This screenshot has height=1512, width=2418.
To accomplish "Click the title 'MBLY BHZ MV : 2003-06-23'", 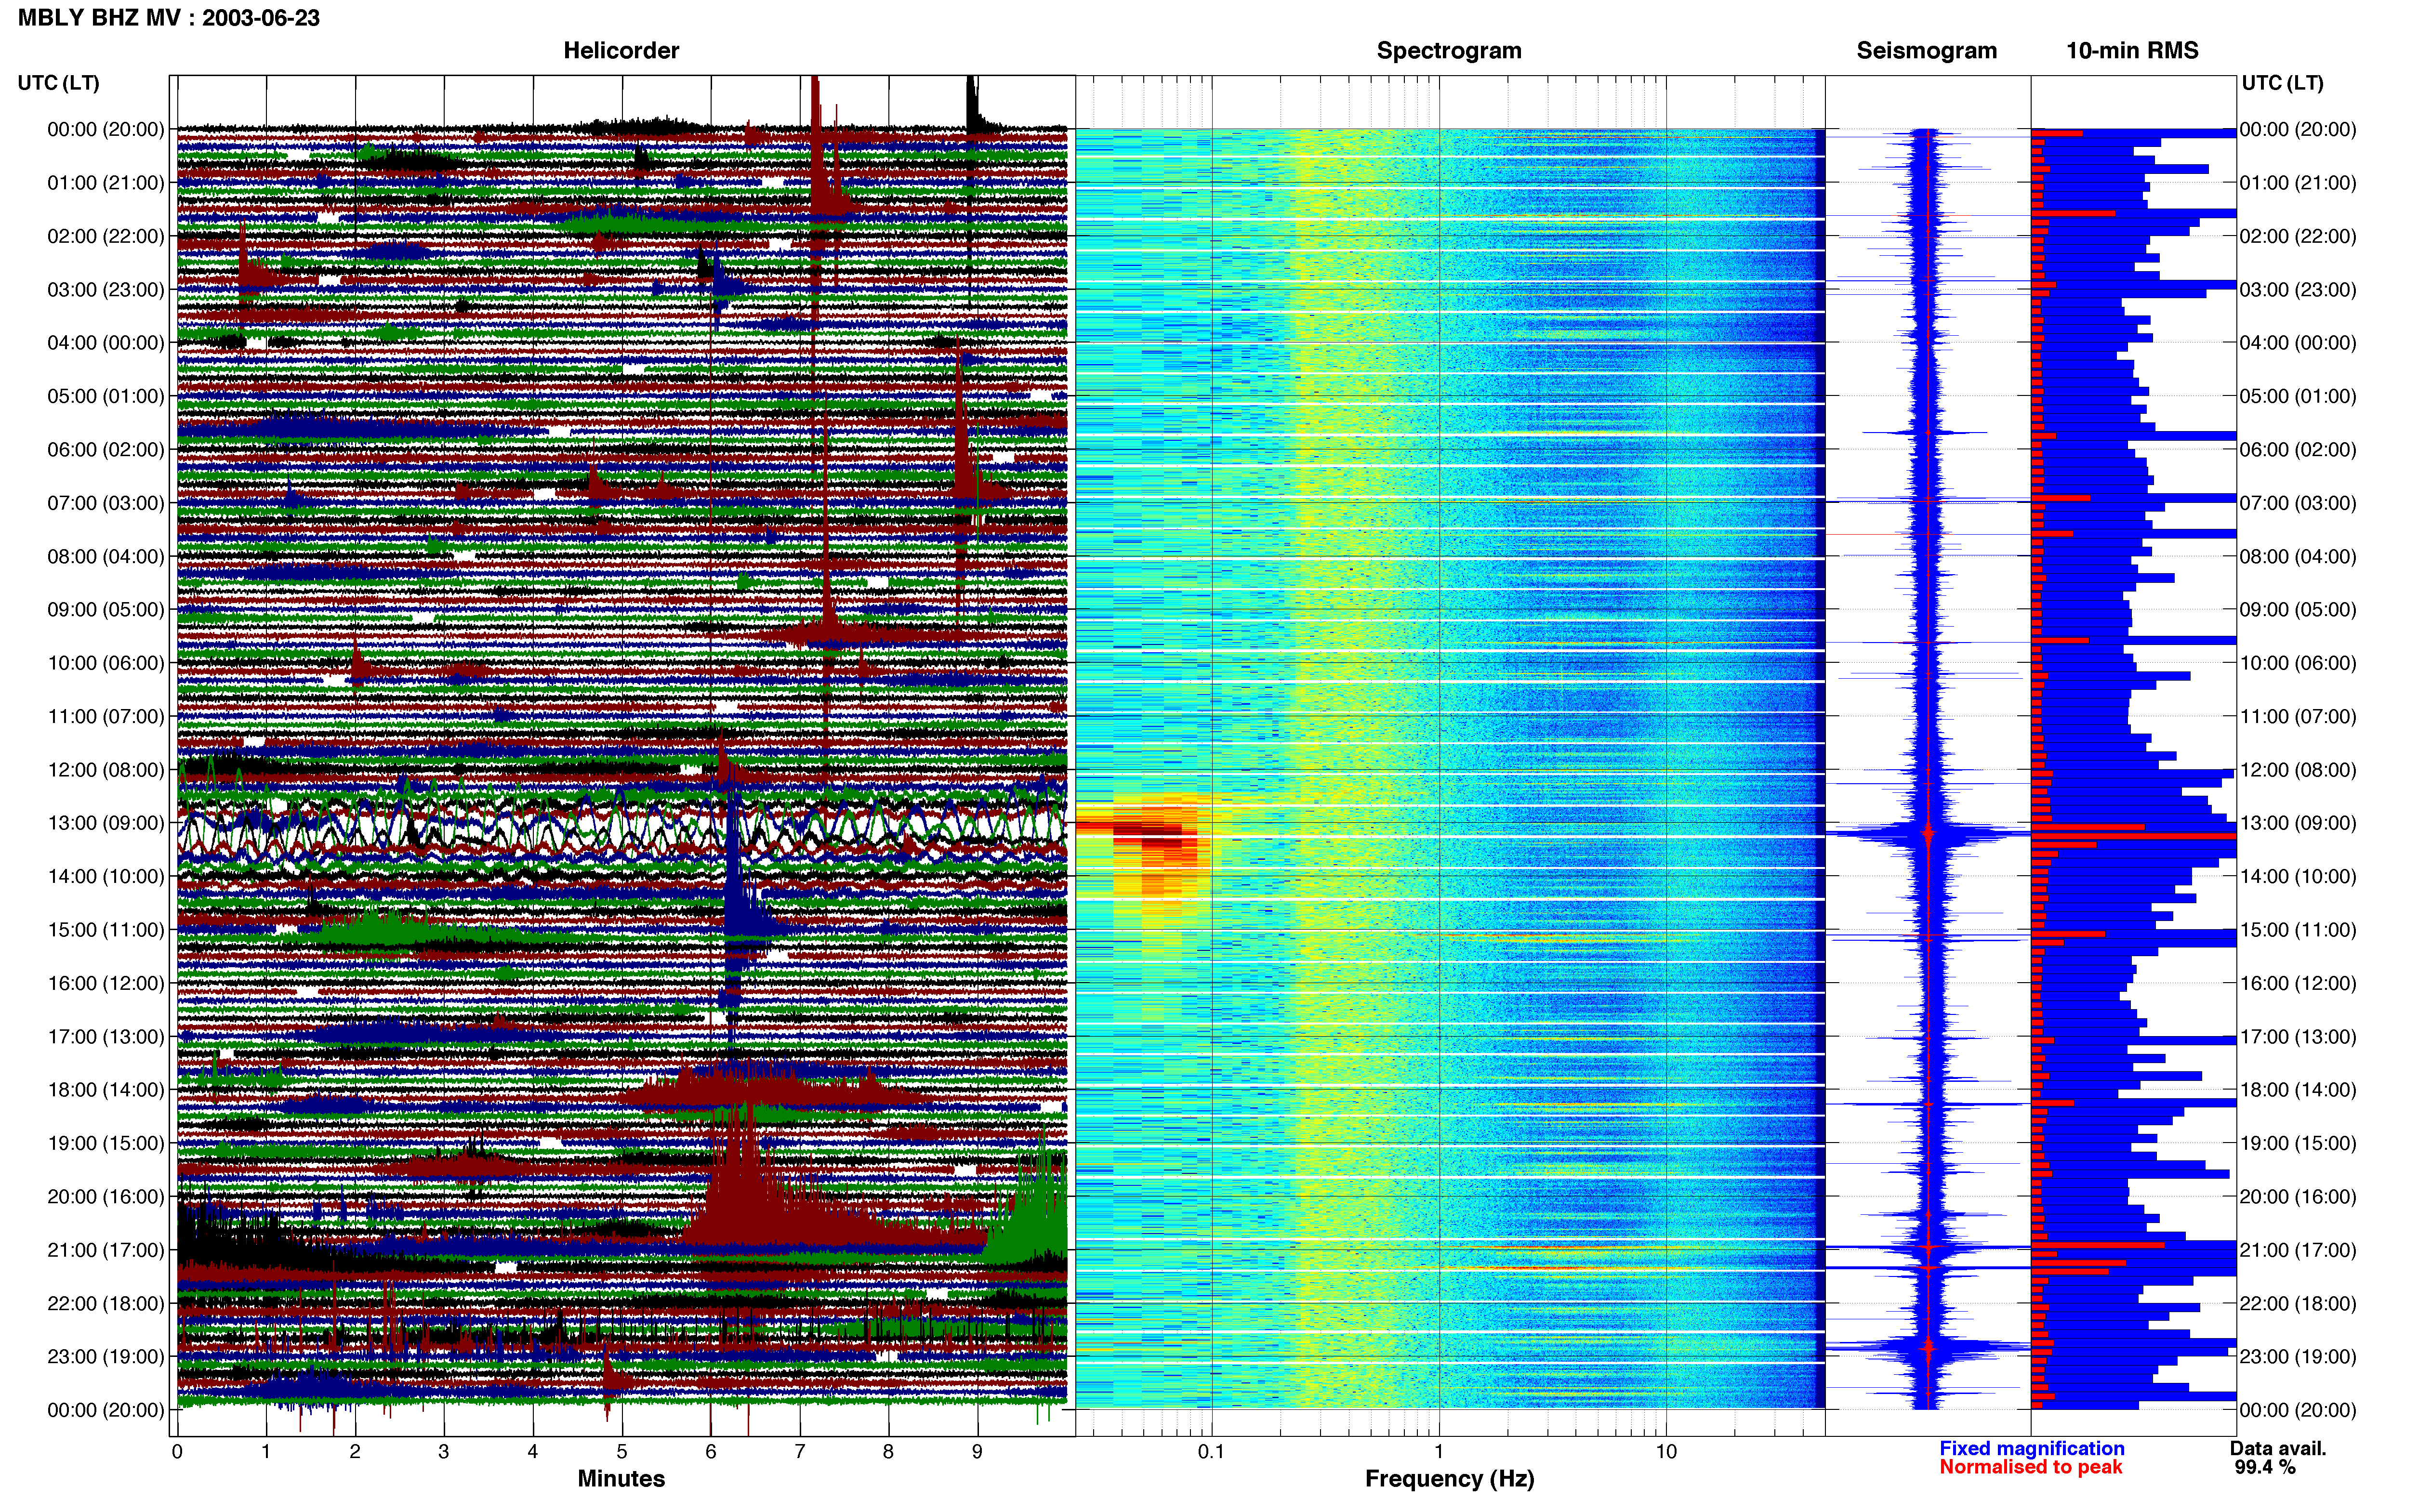I will click(x=169, y=18).
